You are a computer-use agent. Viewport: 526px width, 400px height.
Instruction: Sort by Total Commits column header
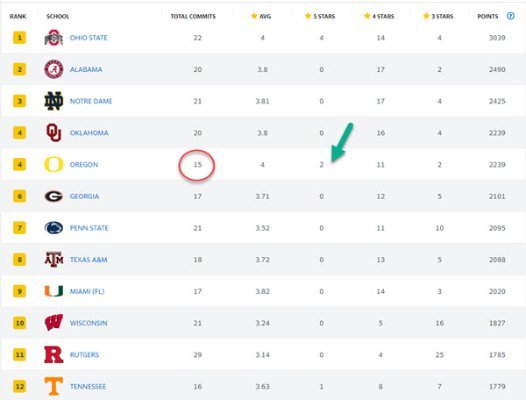pyautogui.click(x=193, y=16)
